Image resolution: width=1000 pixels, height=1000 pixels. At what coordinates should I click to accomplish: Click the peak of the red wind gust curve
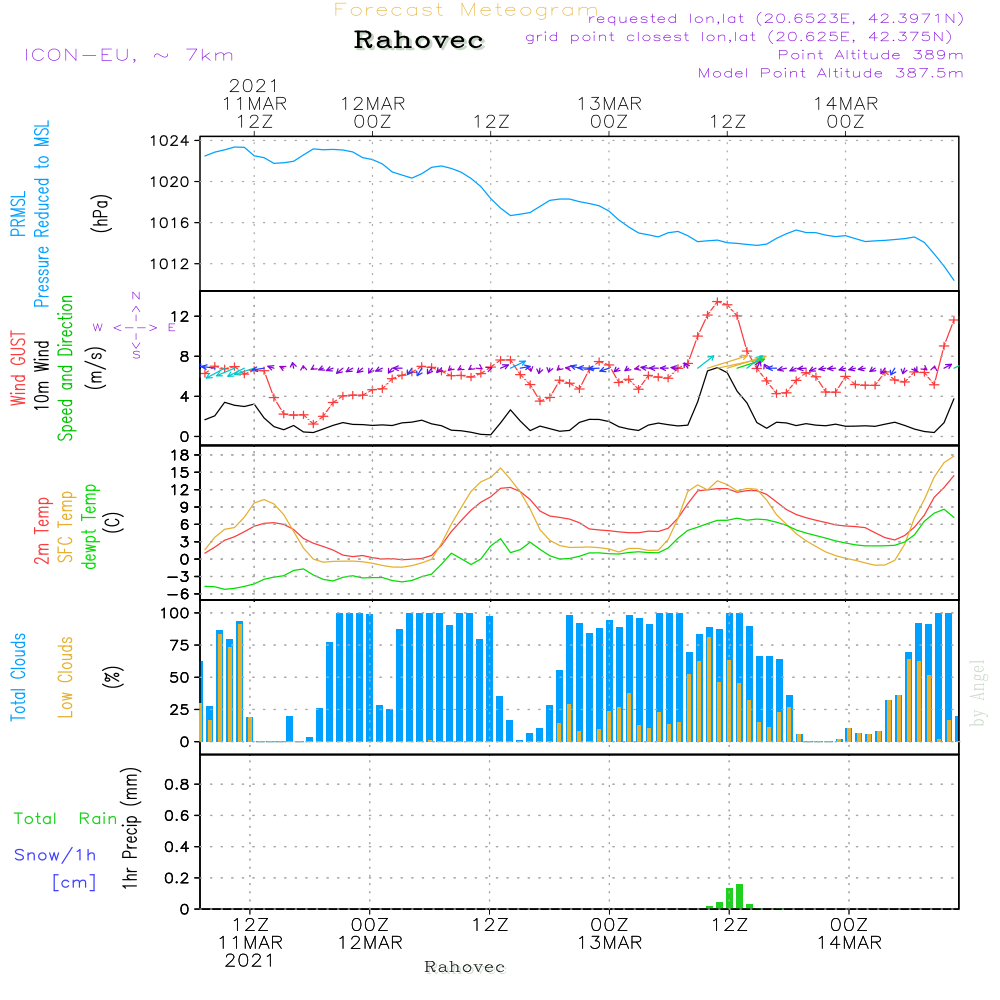coord(717,301)
